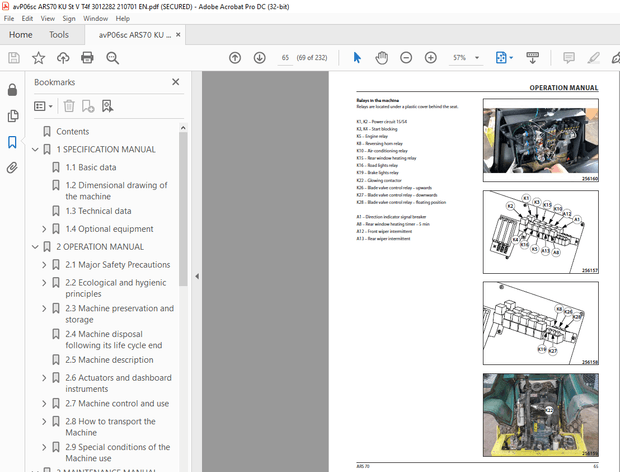Zoom out with minus icon

(406, 58)
